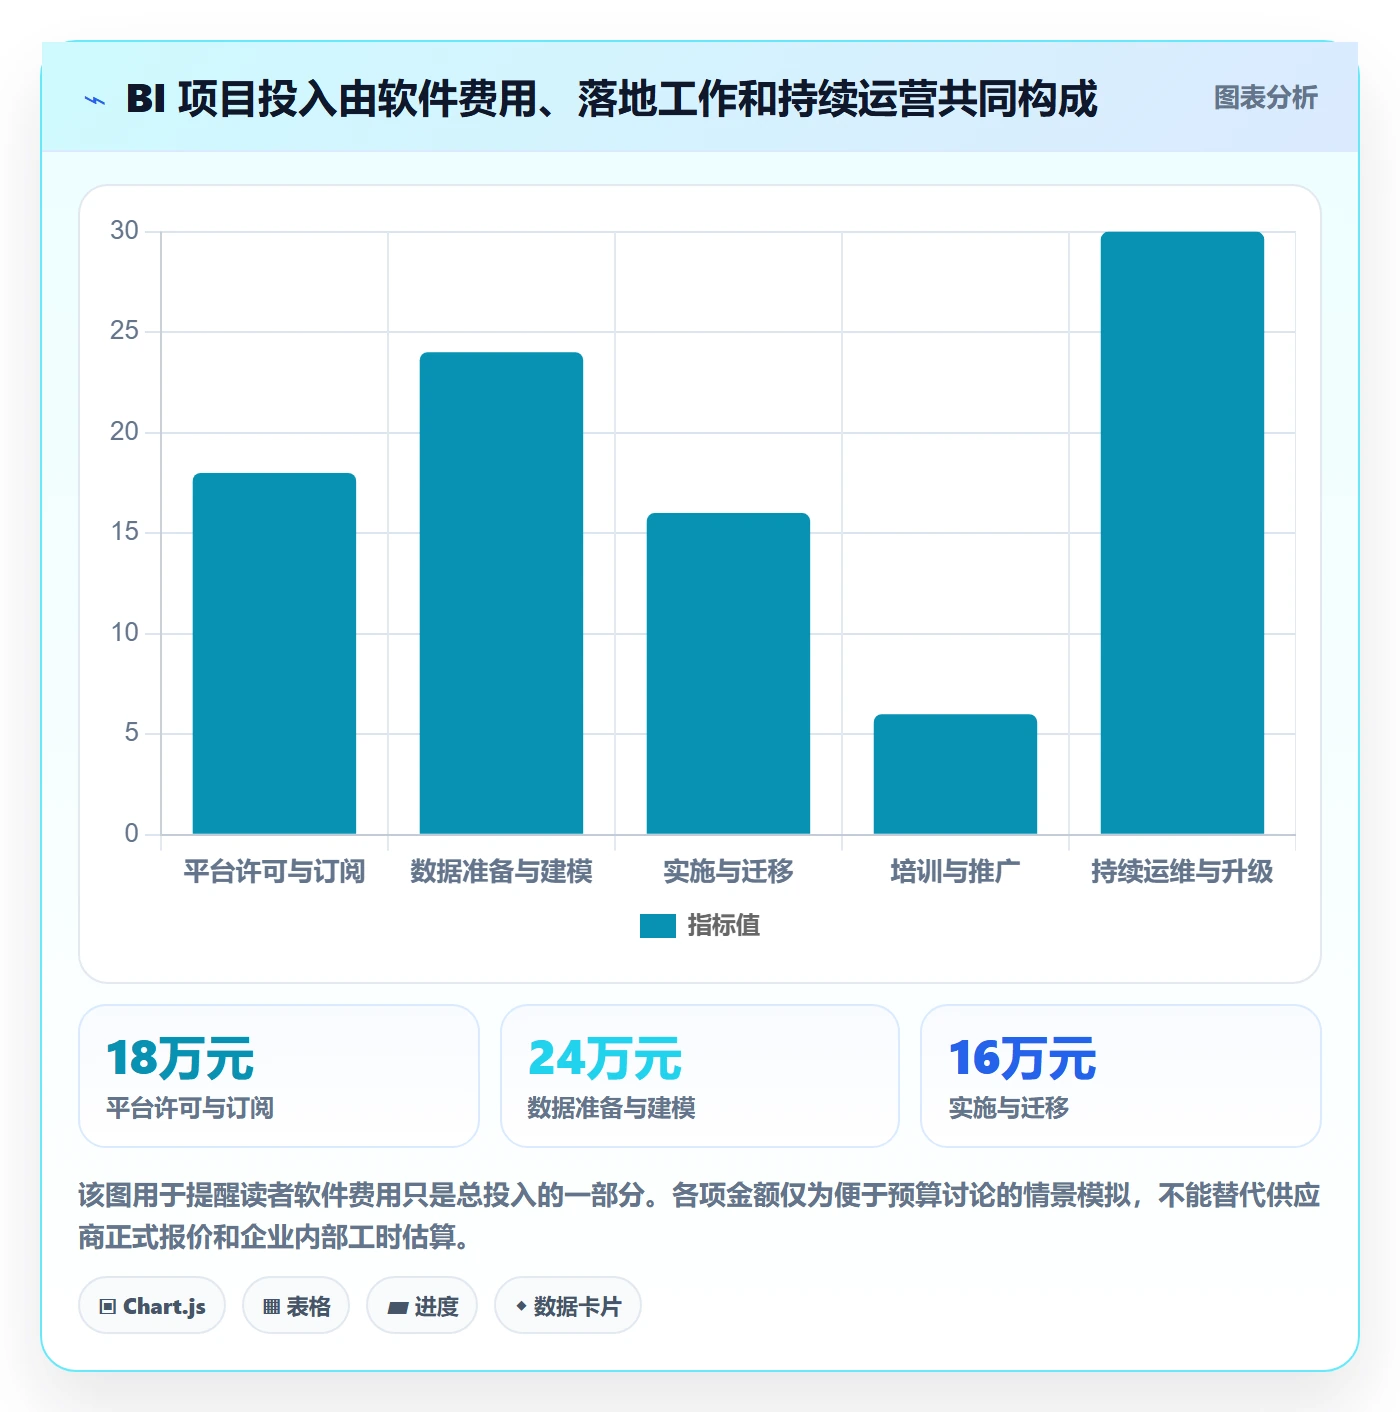
Task: Open the 18万元 平台许可与订阅 data card
Action: pos(279,1076)
